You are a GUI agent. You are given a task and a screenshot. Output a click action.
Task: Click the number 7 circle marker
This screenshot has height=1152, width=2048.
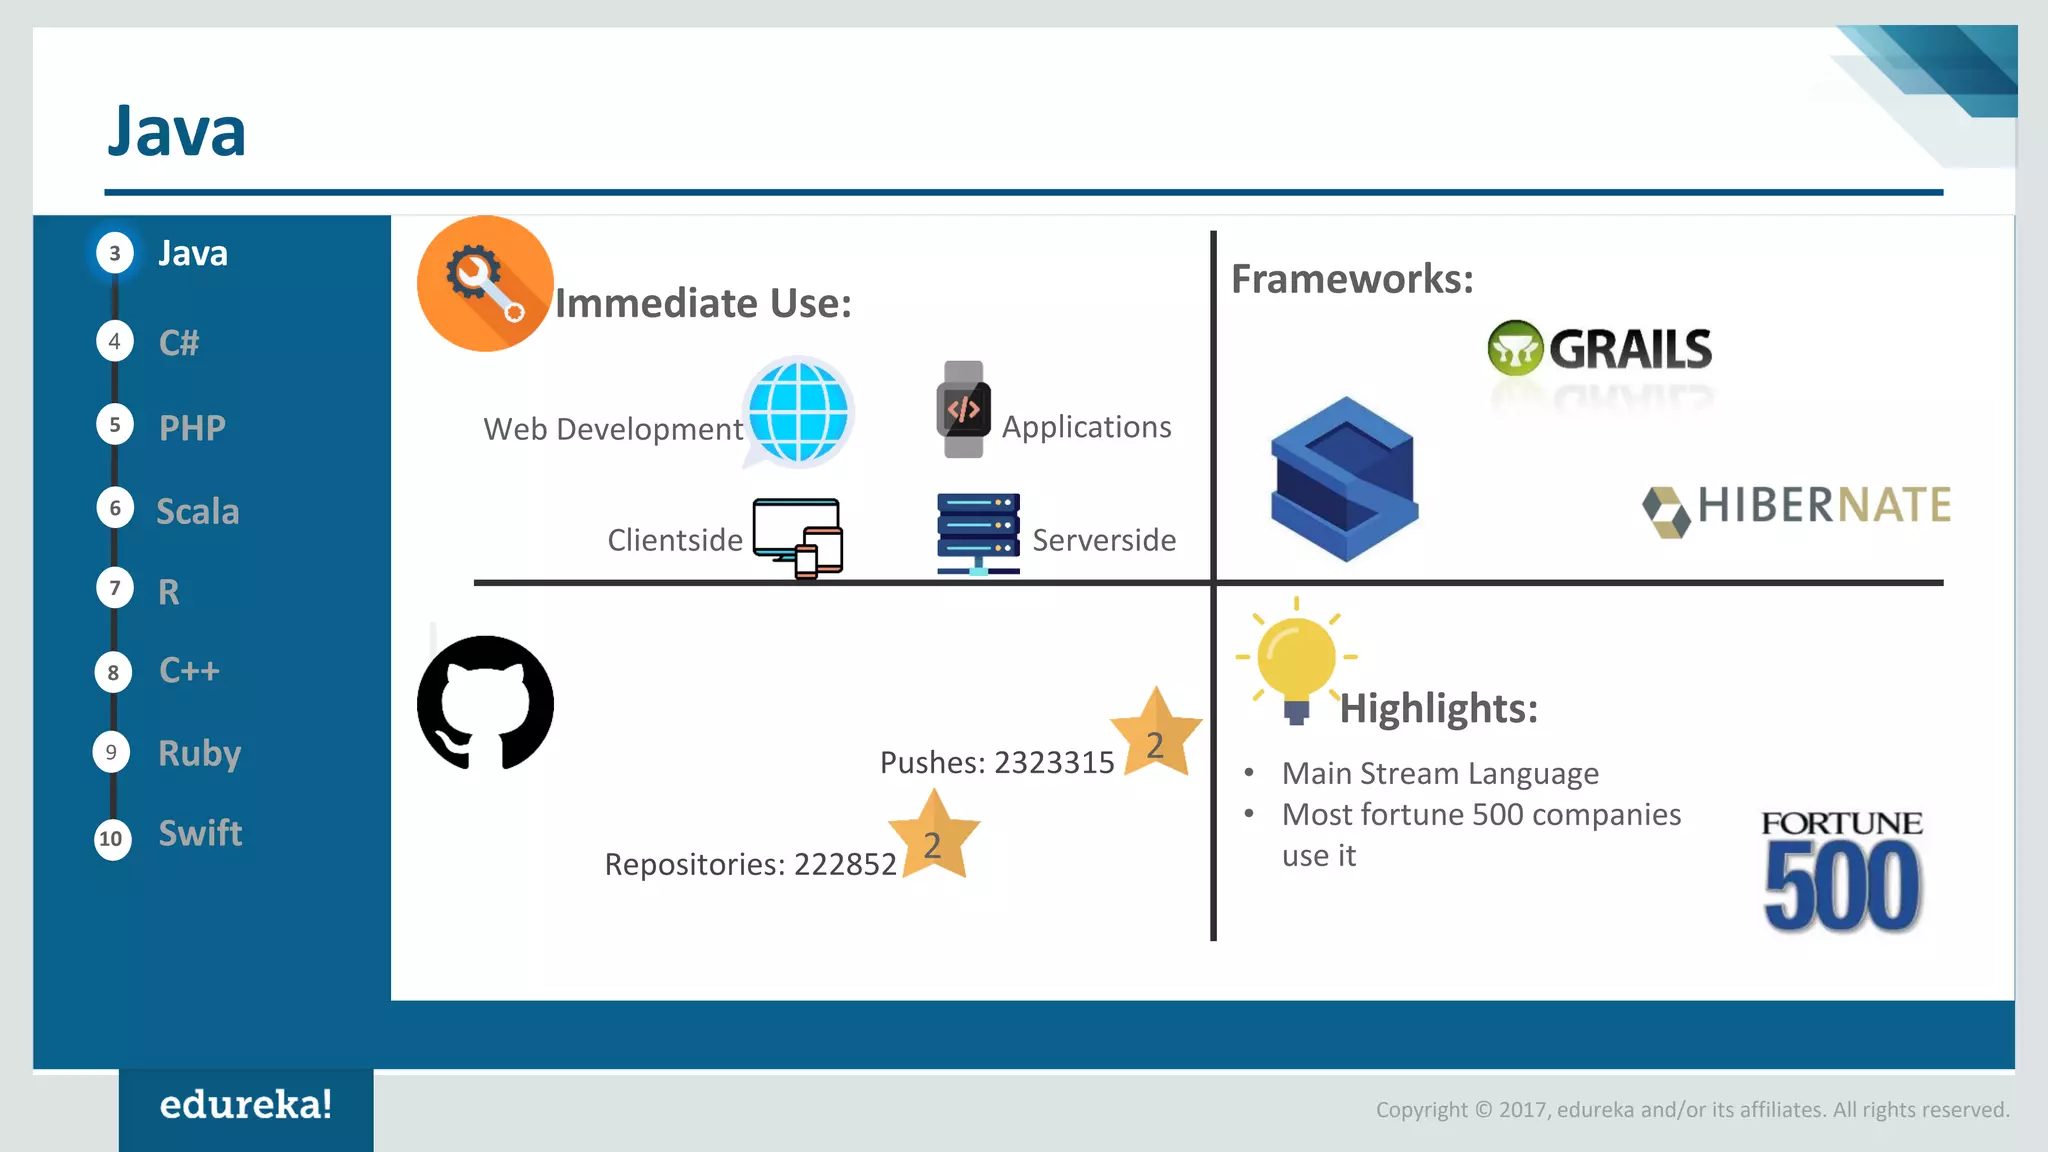pyautogui.click(x=115, y=588)
